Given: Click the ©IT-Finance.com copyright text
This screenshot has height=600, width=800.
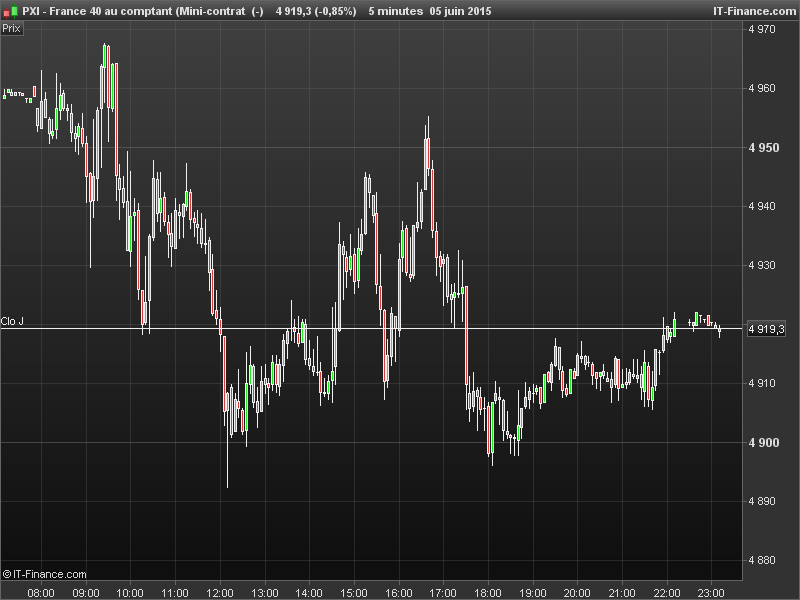Looking at the screenshot, I should [x=44, y=574].
